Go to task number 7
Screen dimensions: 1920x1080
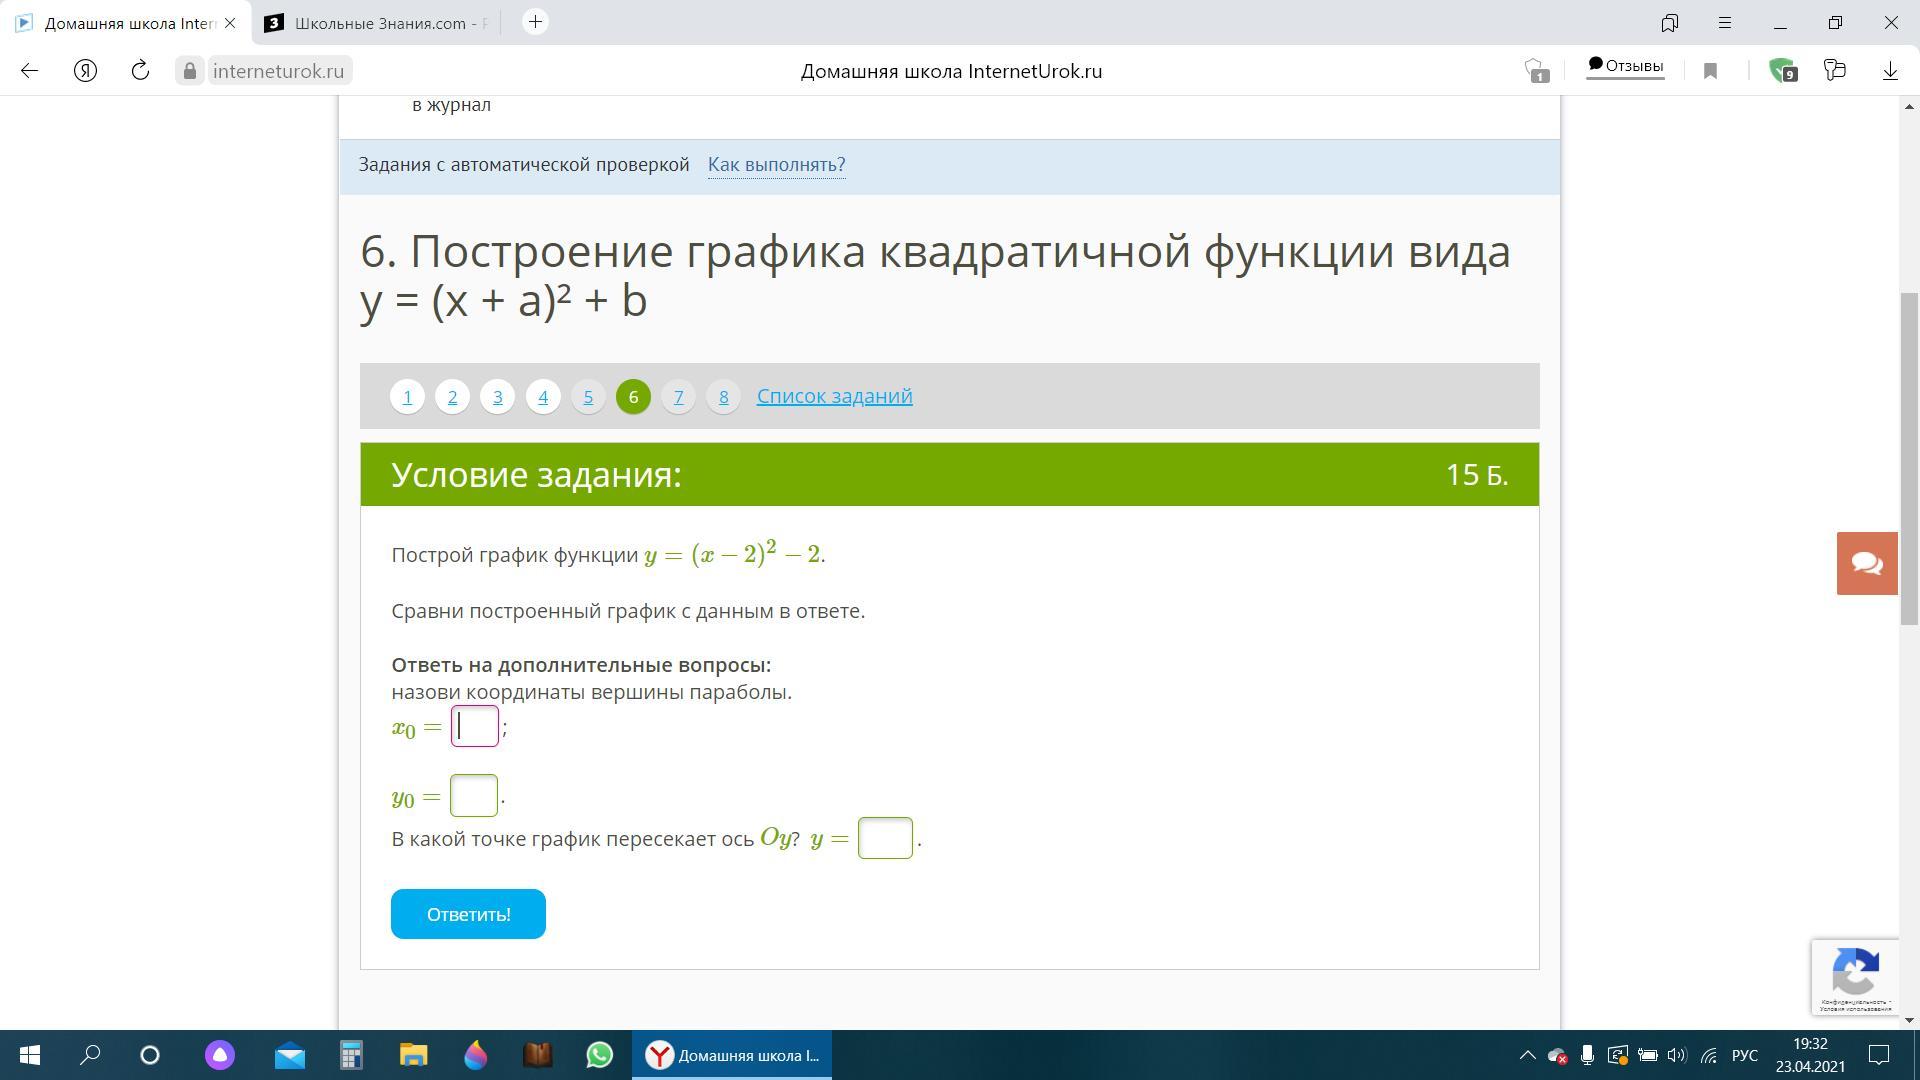point(678,397)
